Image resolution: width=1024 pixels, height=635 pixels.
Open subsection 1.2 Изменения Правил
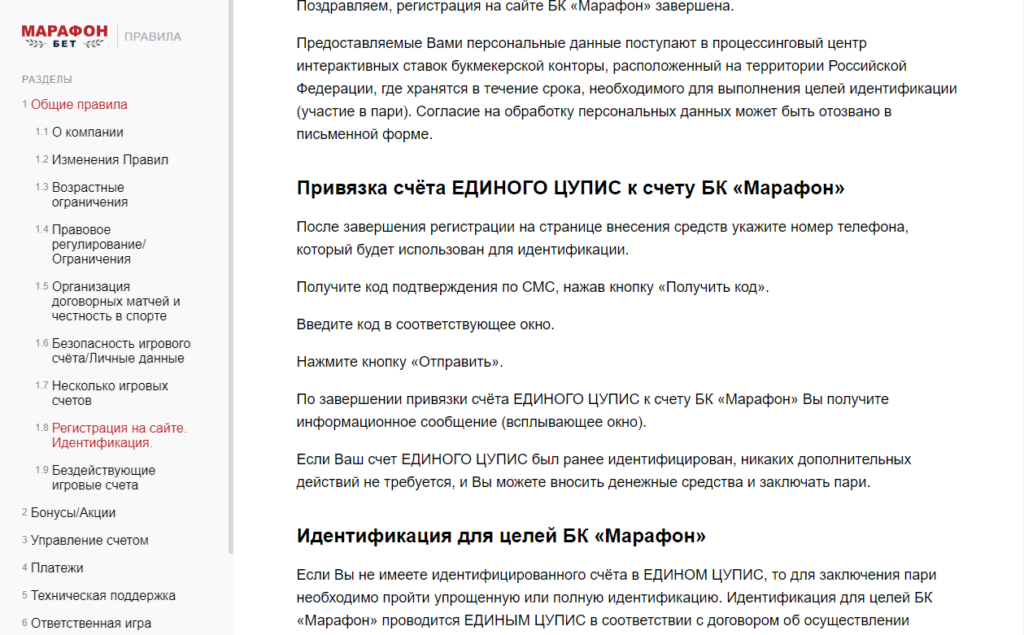pyautogui.click(x=110, y=159)
